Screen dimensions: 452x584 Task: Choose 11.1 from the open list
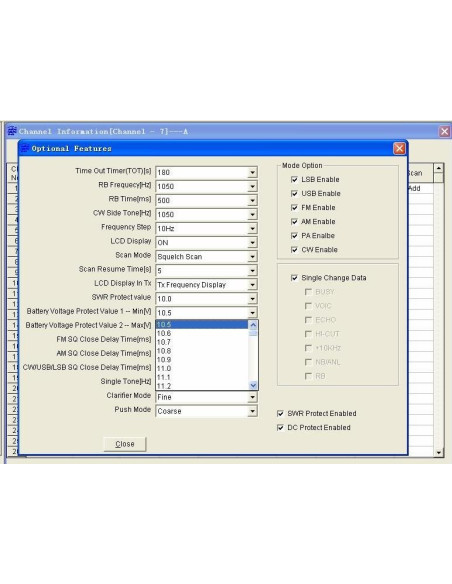click(202, 377)
